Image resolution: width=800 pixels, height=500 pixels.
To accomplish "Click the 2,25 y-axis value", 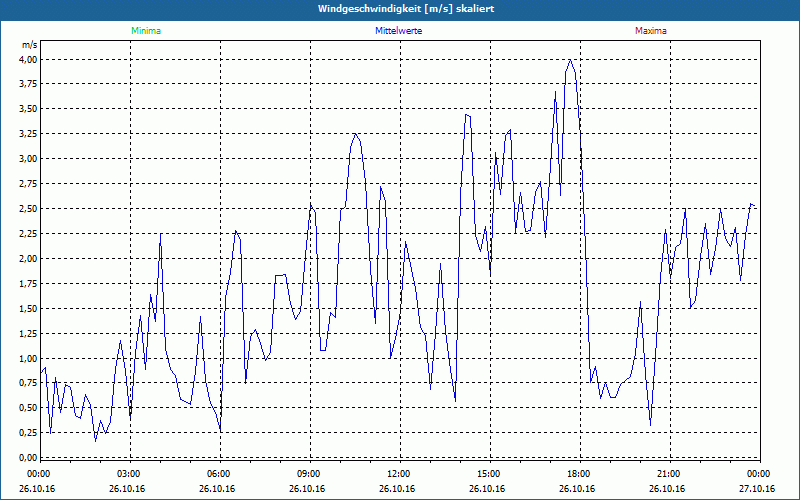I will click(29, 234).
